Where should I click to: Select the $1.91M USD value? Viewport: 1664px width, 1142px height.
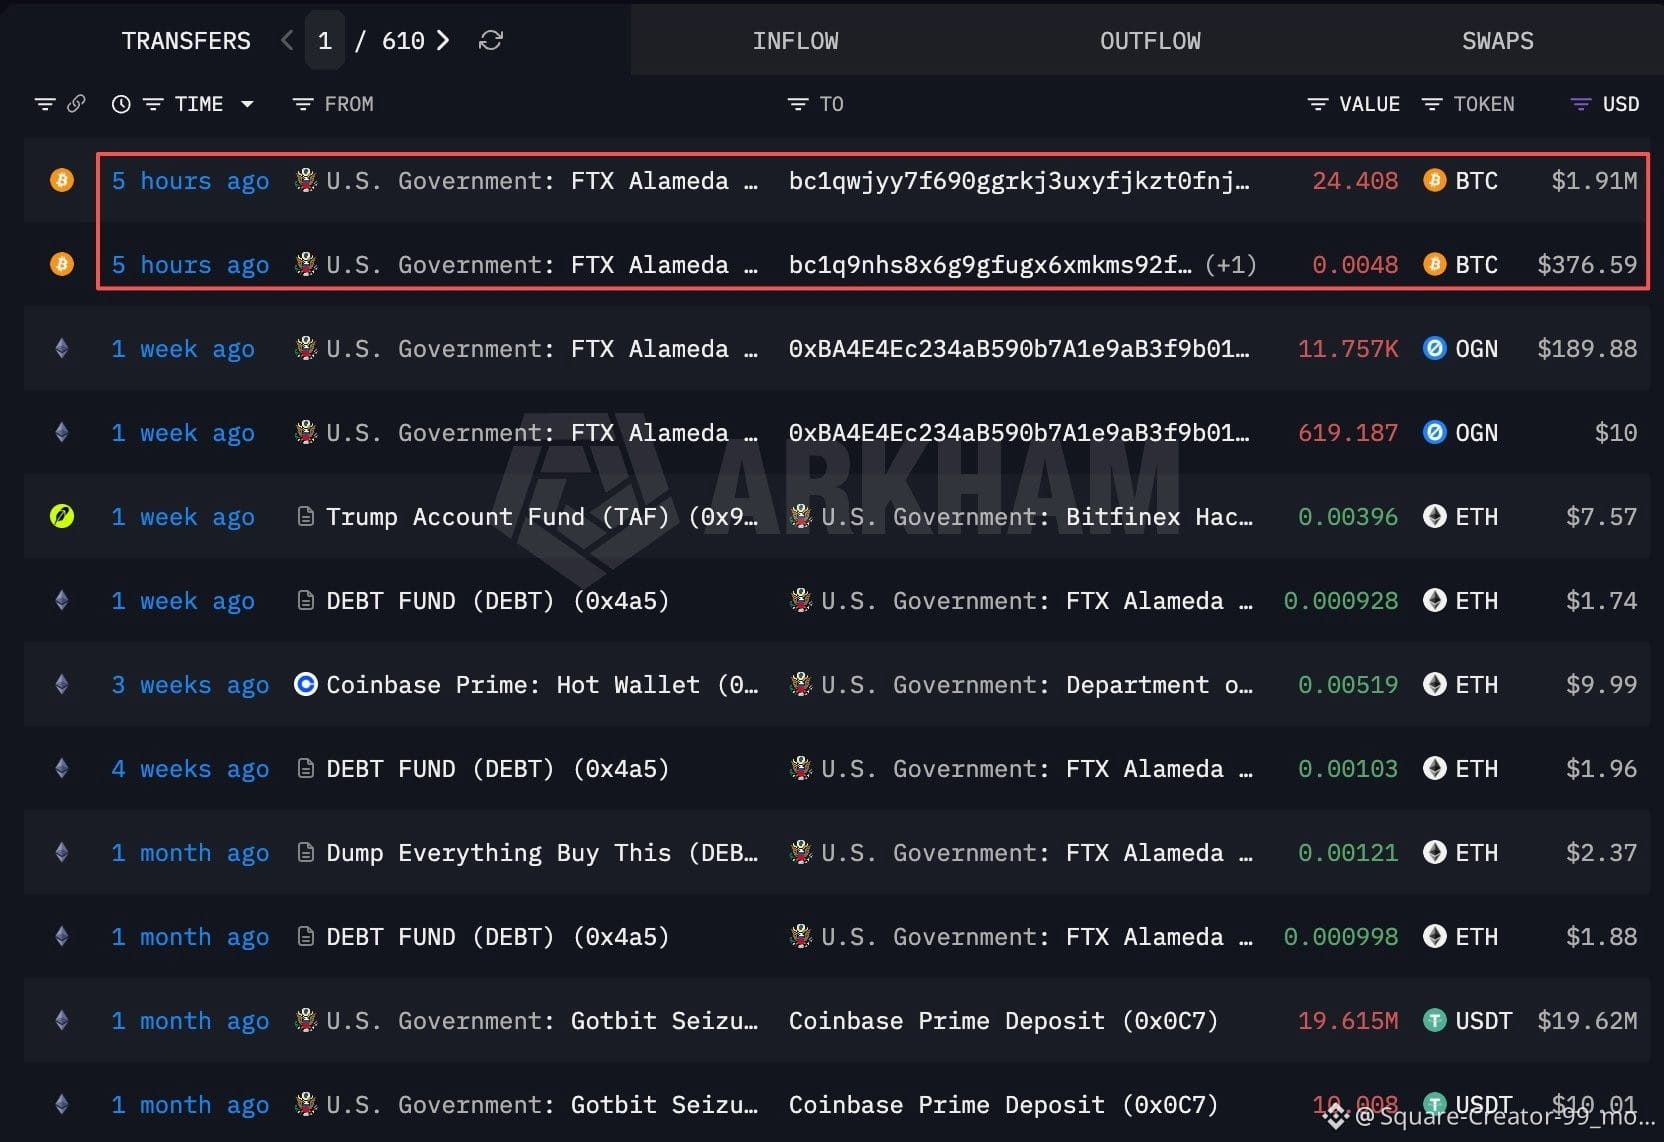(1594, 181)
